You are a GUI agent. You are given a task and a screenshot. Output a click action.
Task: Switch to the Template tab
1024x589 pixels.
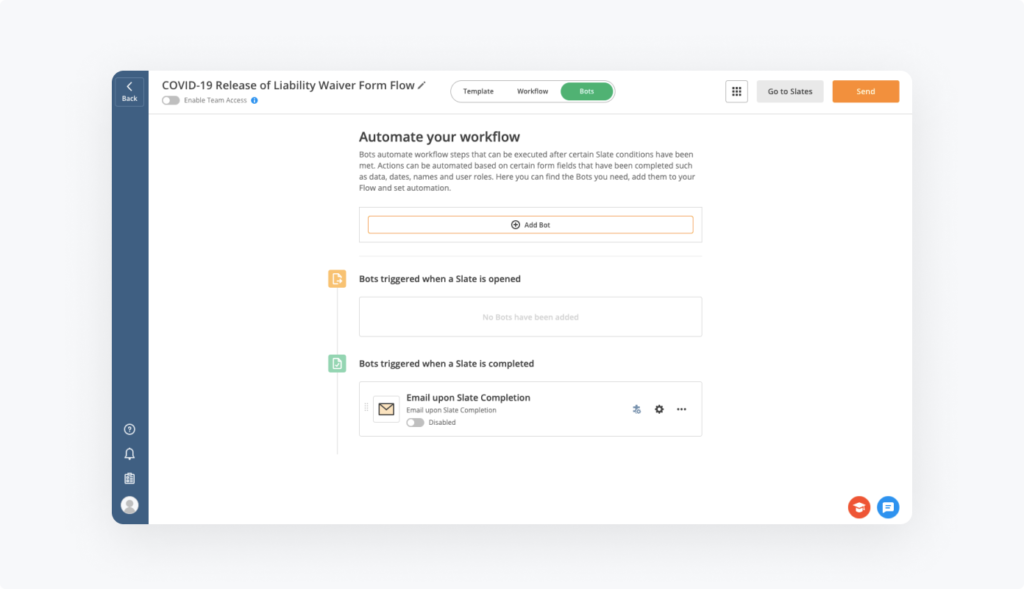click(x=478, y=91)
